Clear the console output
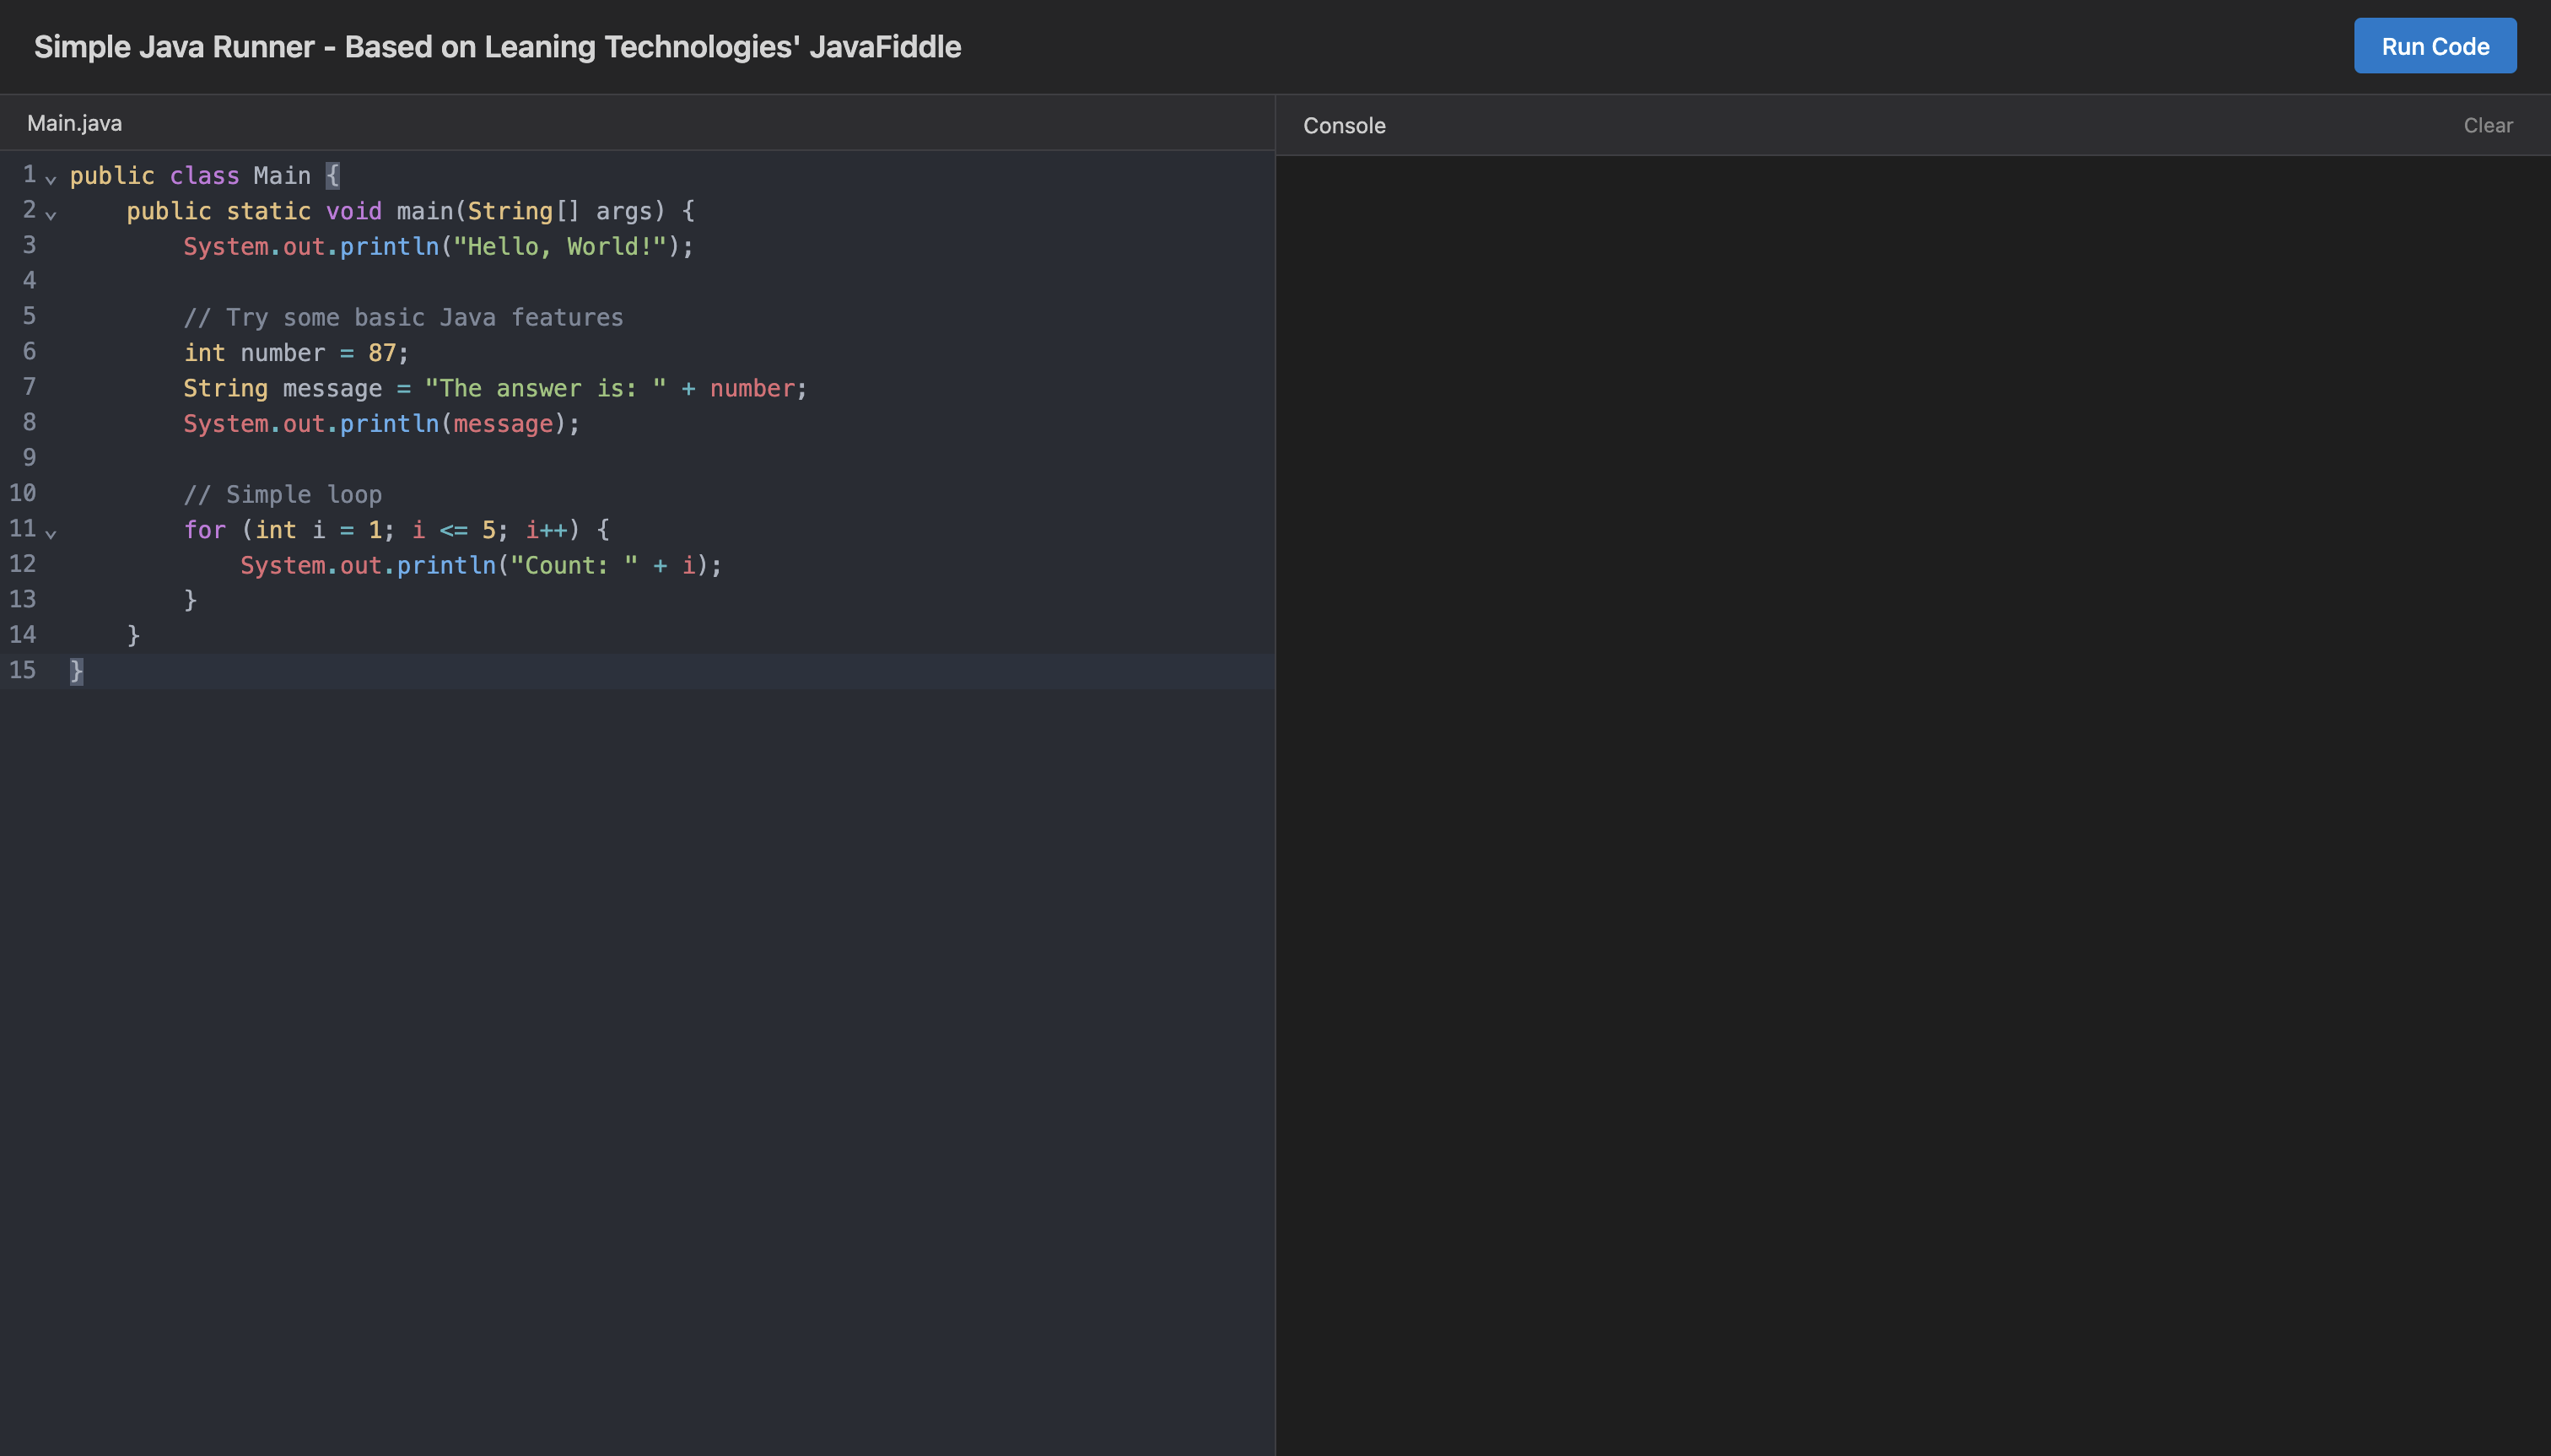This screenshot has width=2551, height=1456. 2487,124
